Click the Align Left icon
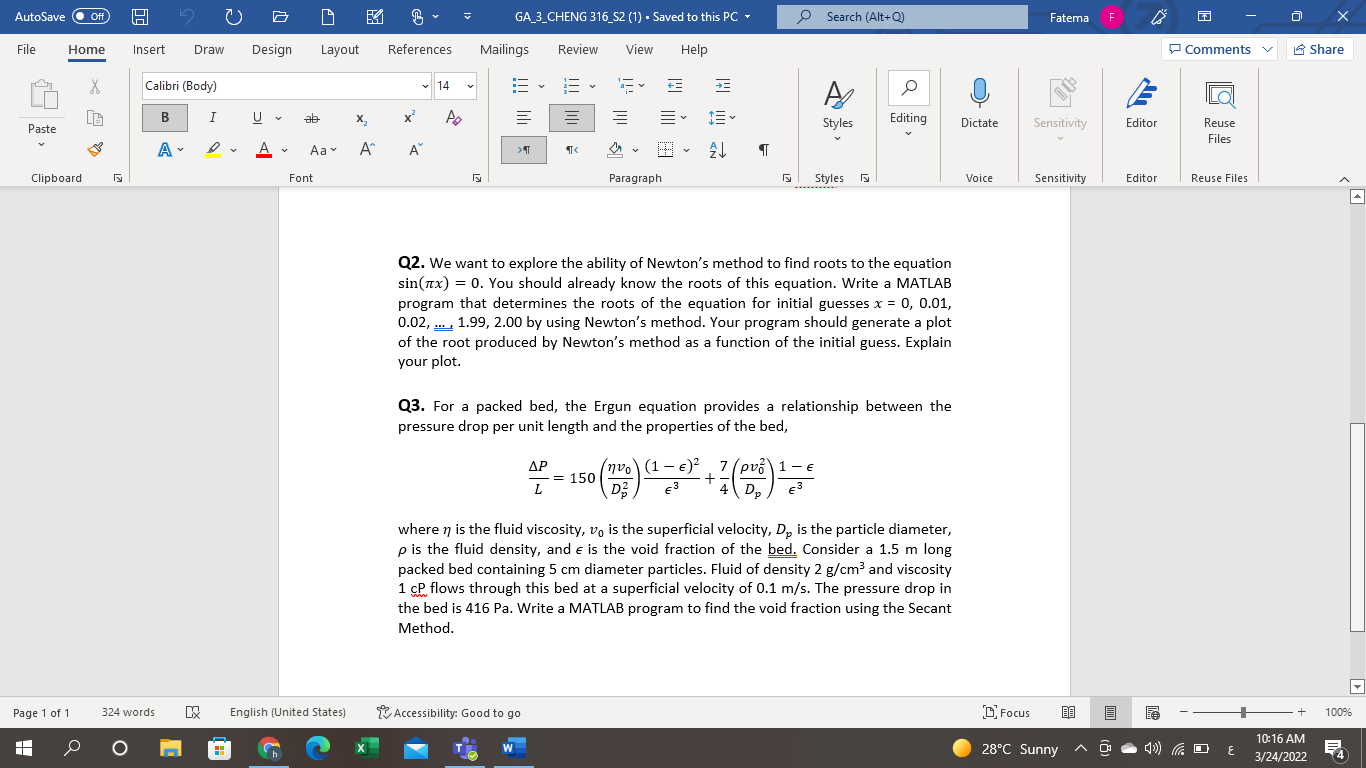Viewport: 1366px width, 768px height. pos(523,118)
